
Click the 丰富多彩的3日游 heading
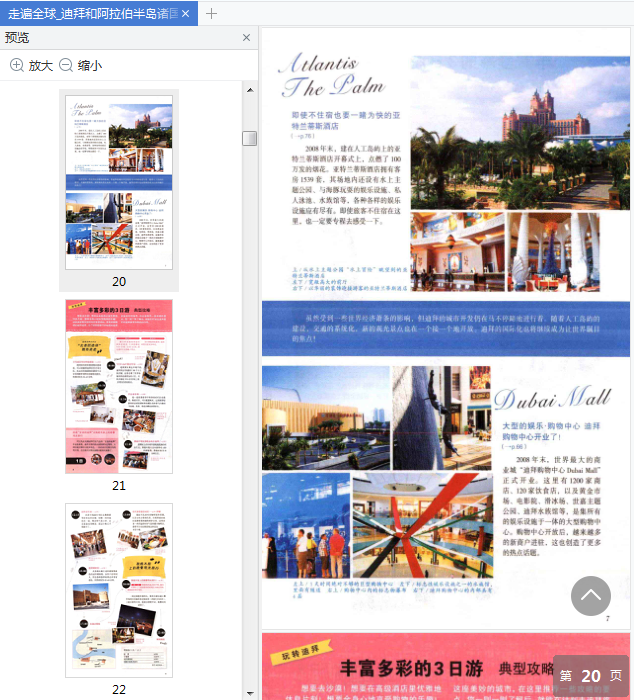[412, 668]
